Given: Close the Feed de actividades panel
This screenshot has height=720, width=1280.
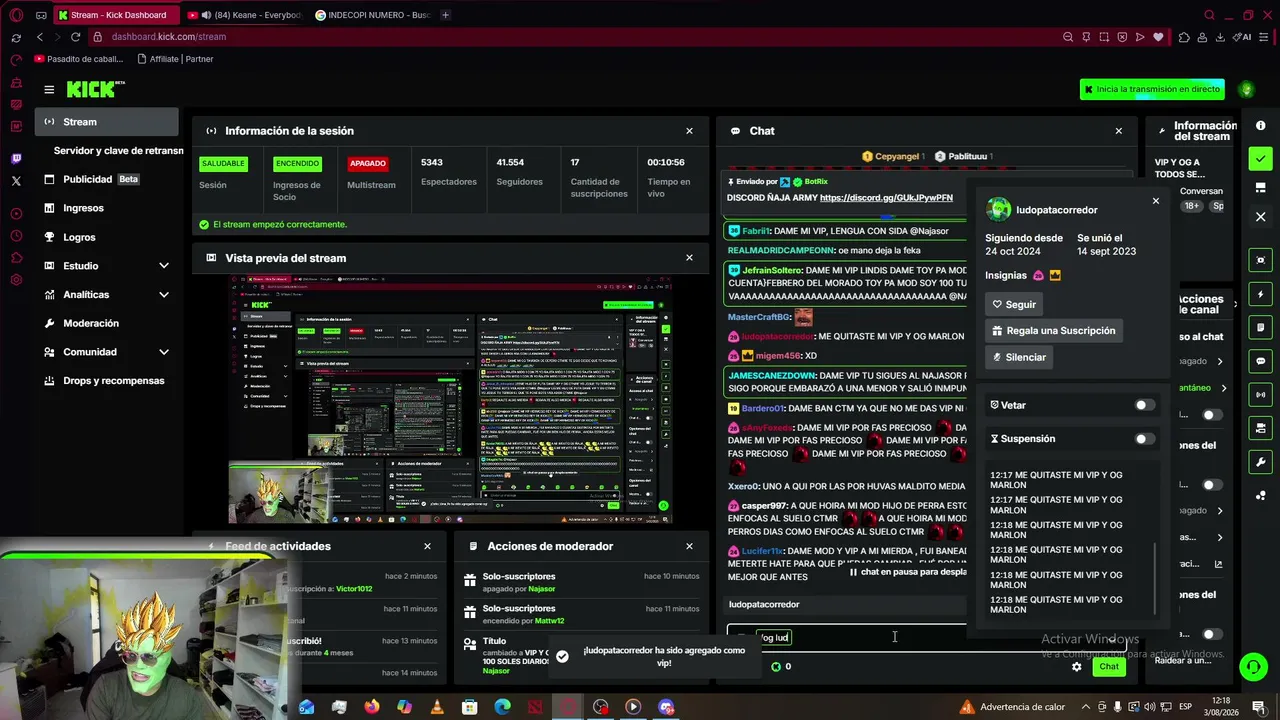Looking at the screenshot, I should (x=427, y=546).
